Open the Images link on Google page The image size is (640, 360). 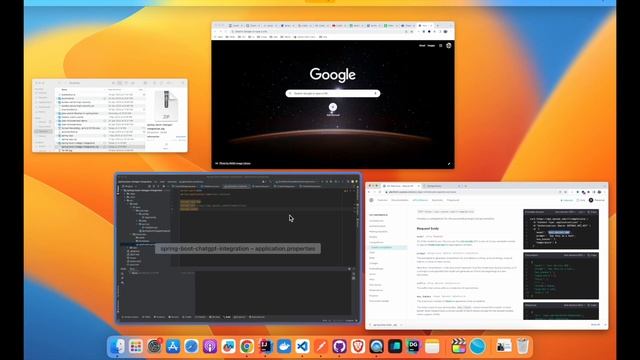[431, 46]
